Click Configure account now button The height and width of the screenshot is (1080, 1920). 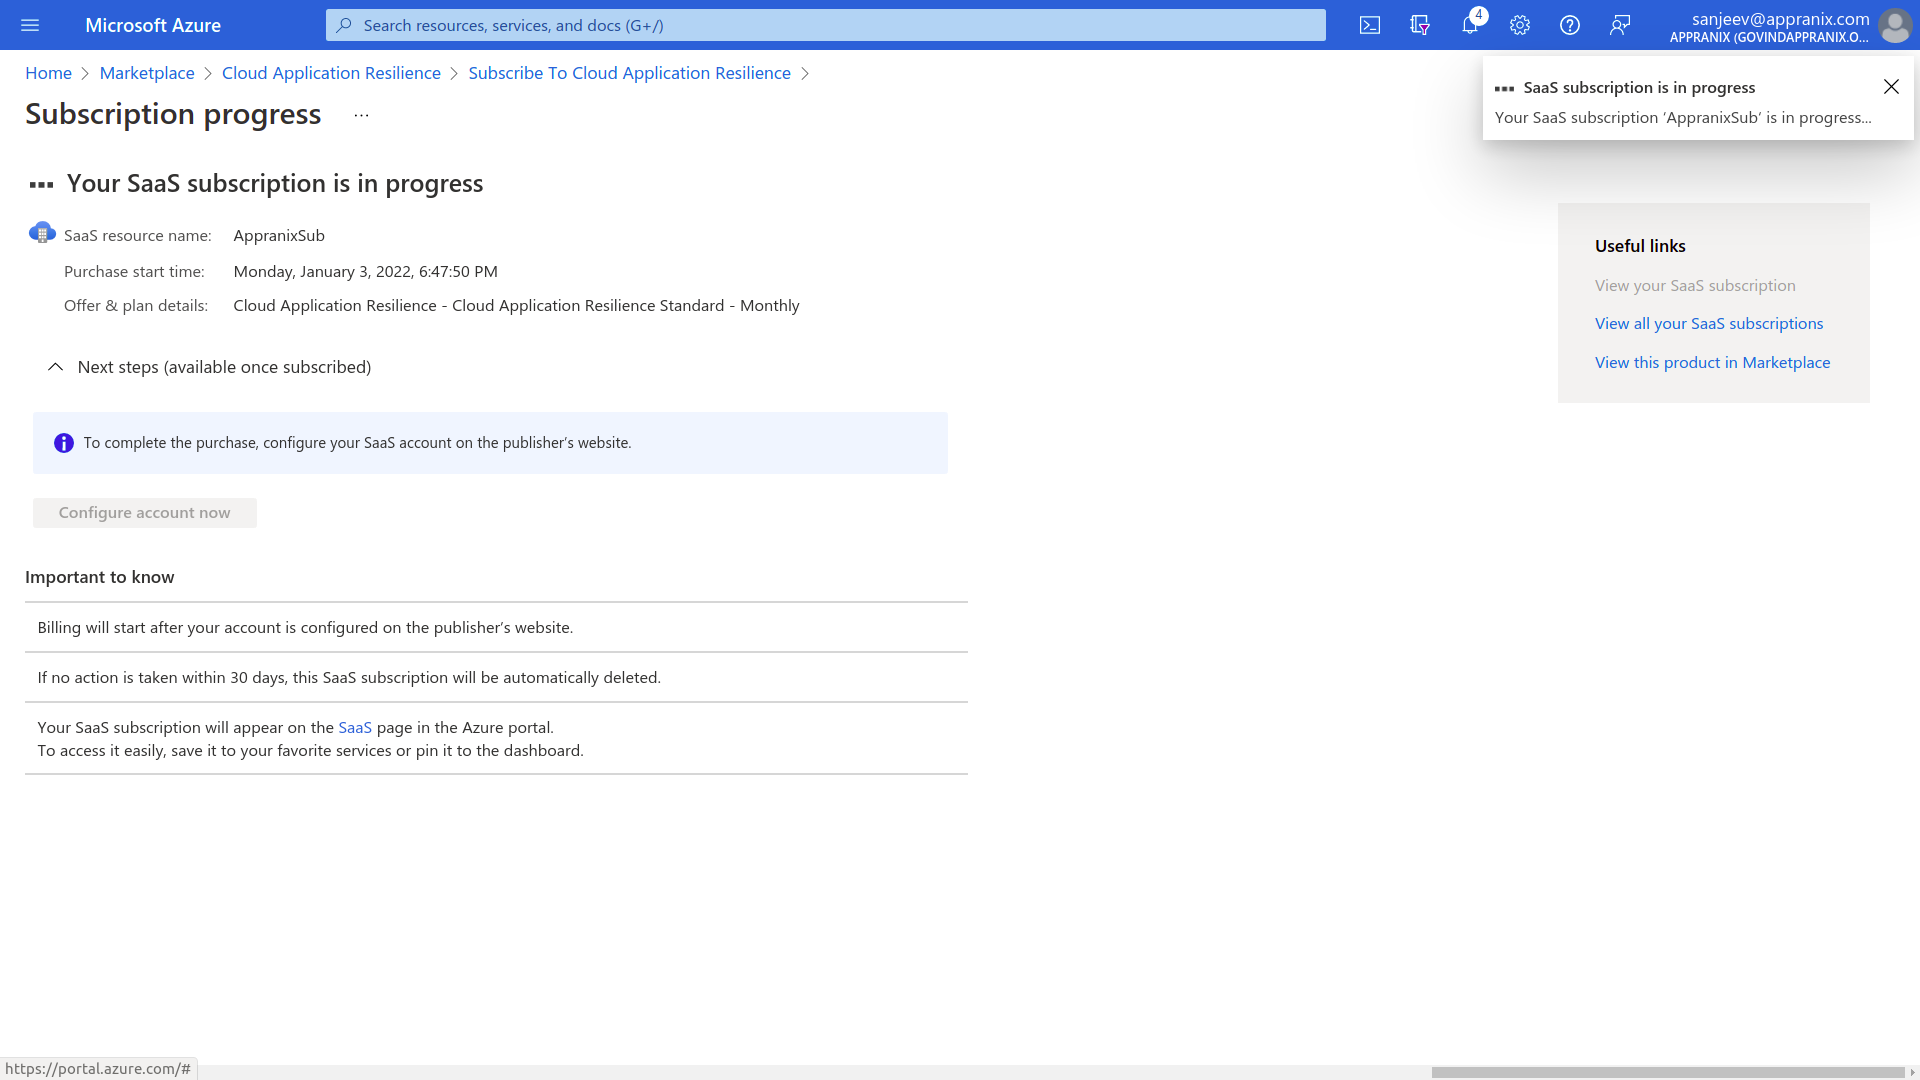click(145, 513)
